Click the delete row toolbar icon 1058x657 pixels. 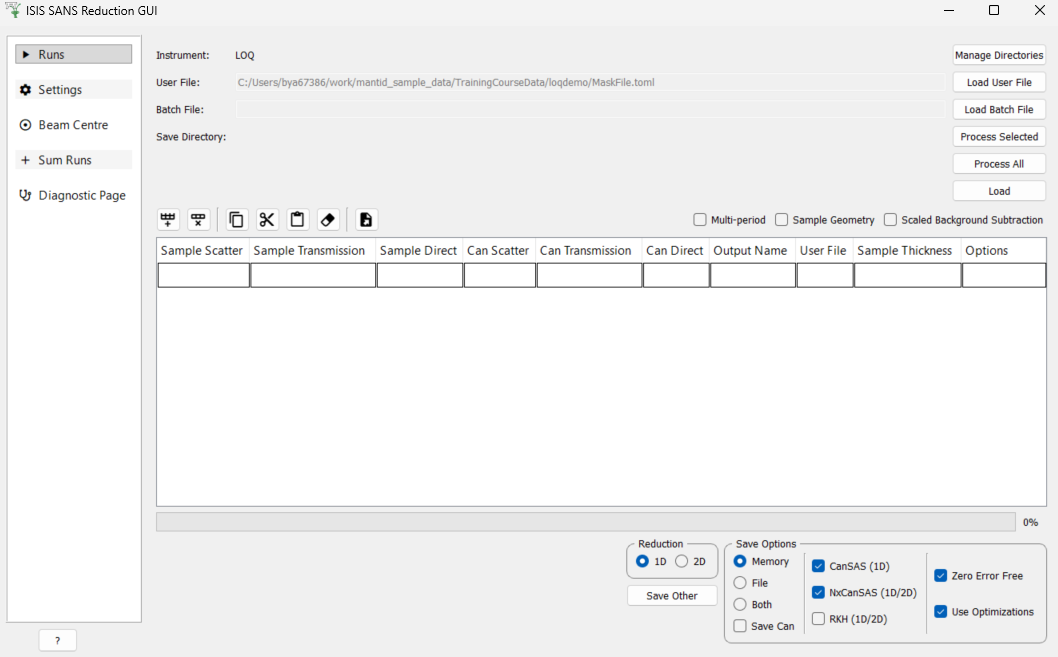click(198, 220)
